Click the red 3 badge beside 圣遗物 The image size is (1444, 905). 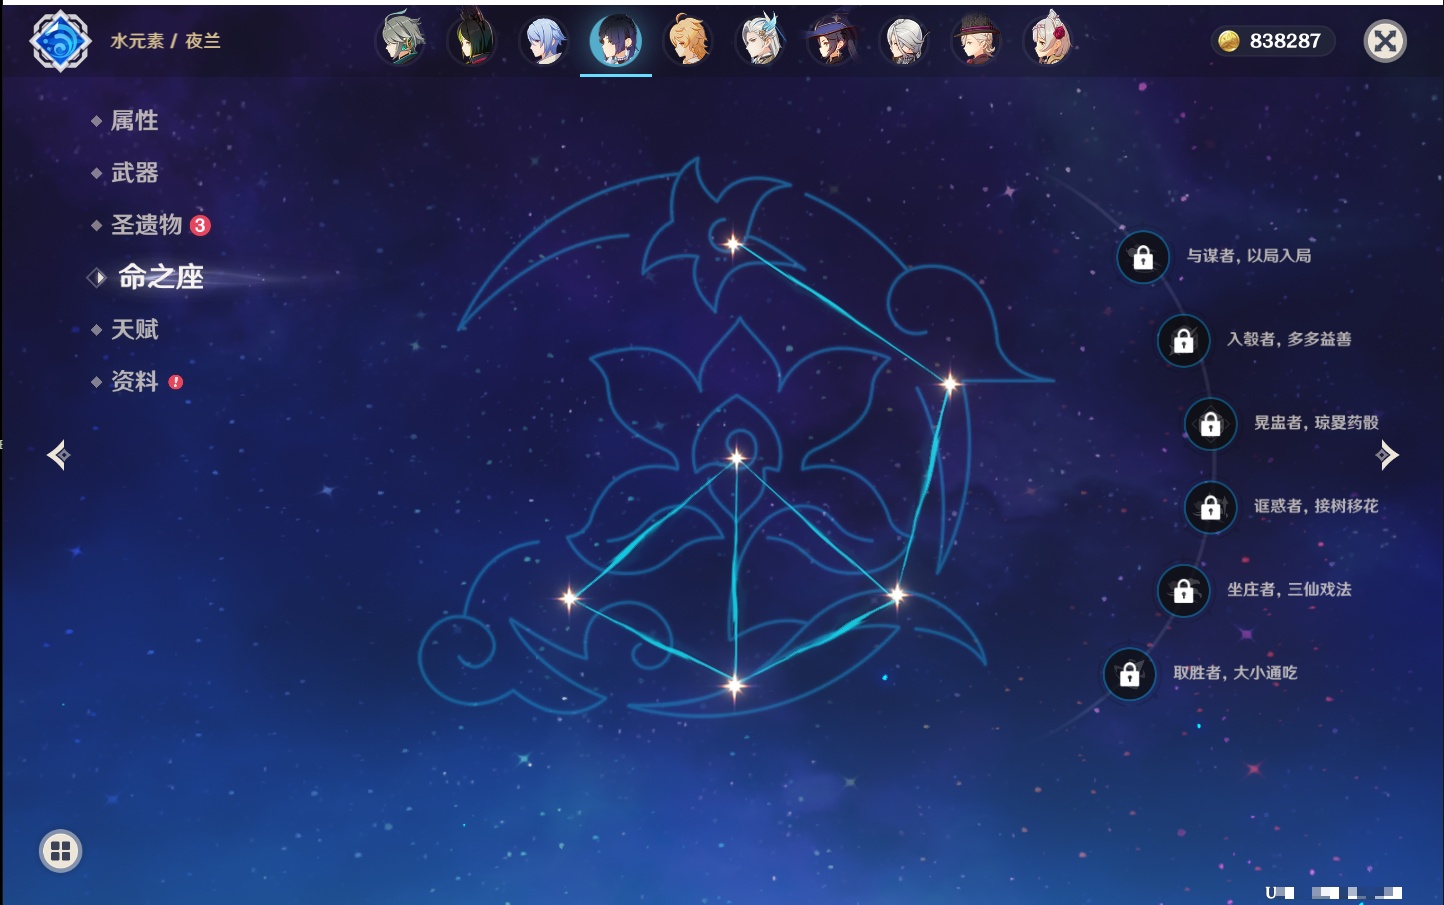click(x=200, y=225)
